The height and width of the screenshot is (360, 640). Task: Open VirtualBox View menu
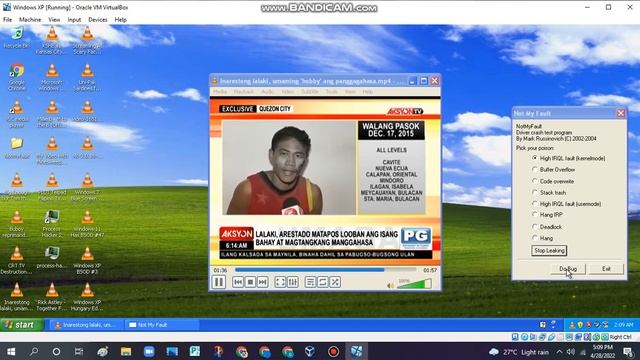54,20
